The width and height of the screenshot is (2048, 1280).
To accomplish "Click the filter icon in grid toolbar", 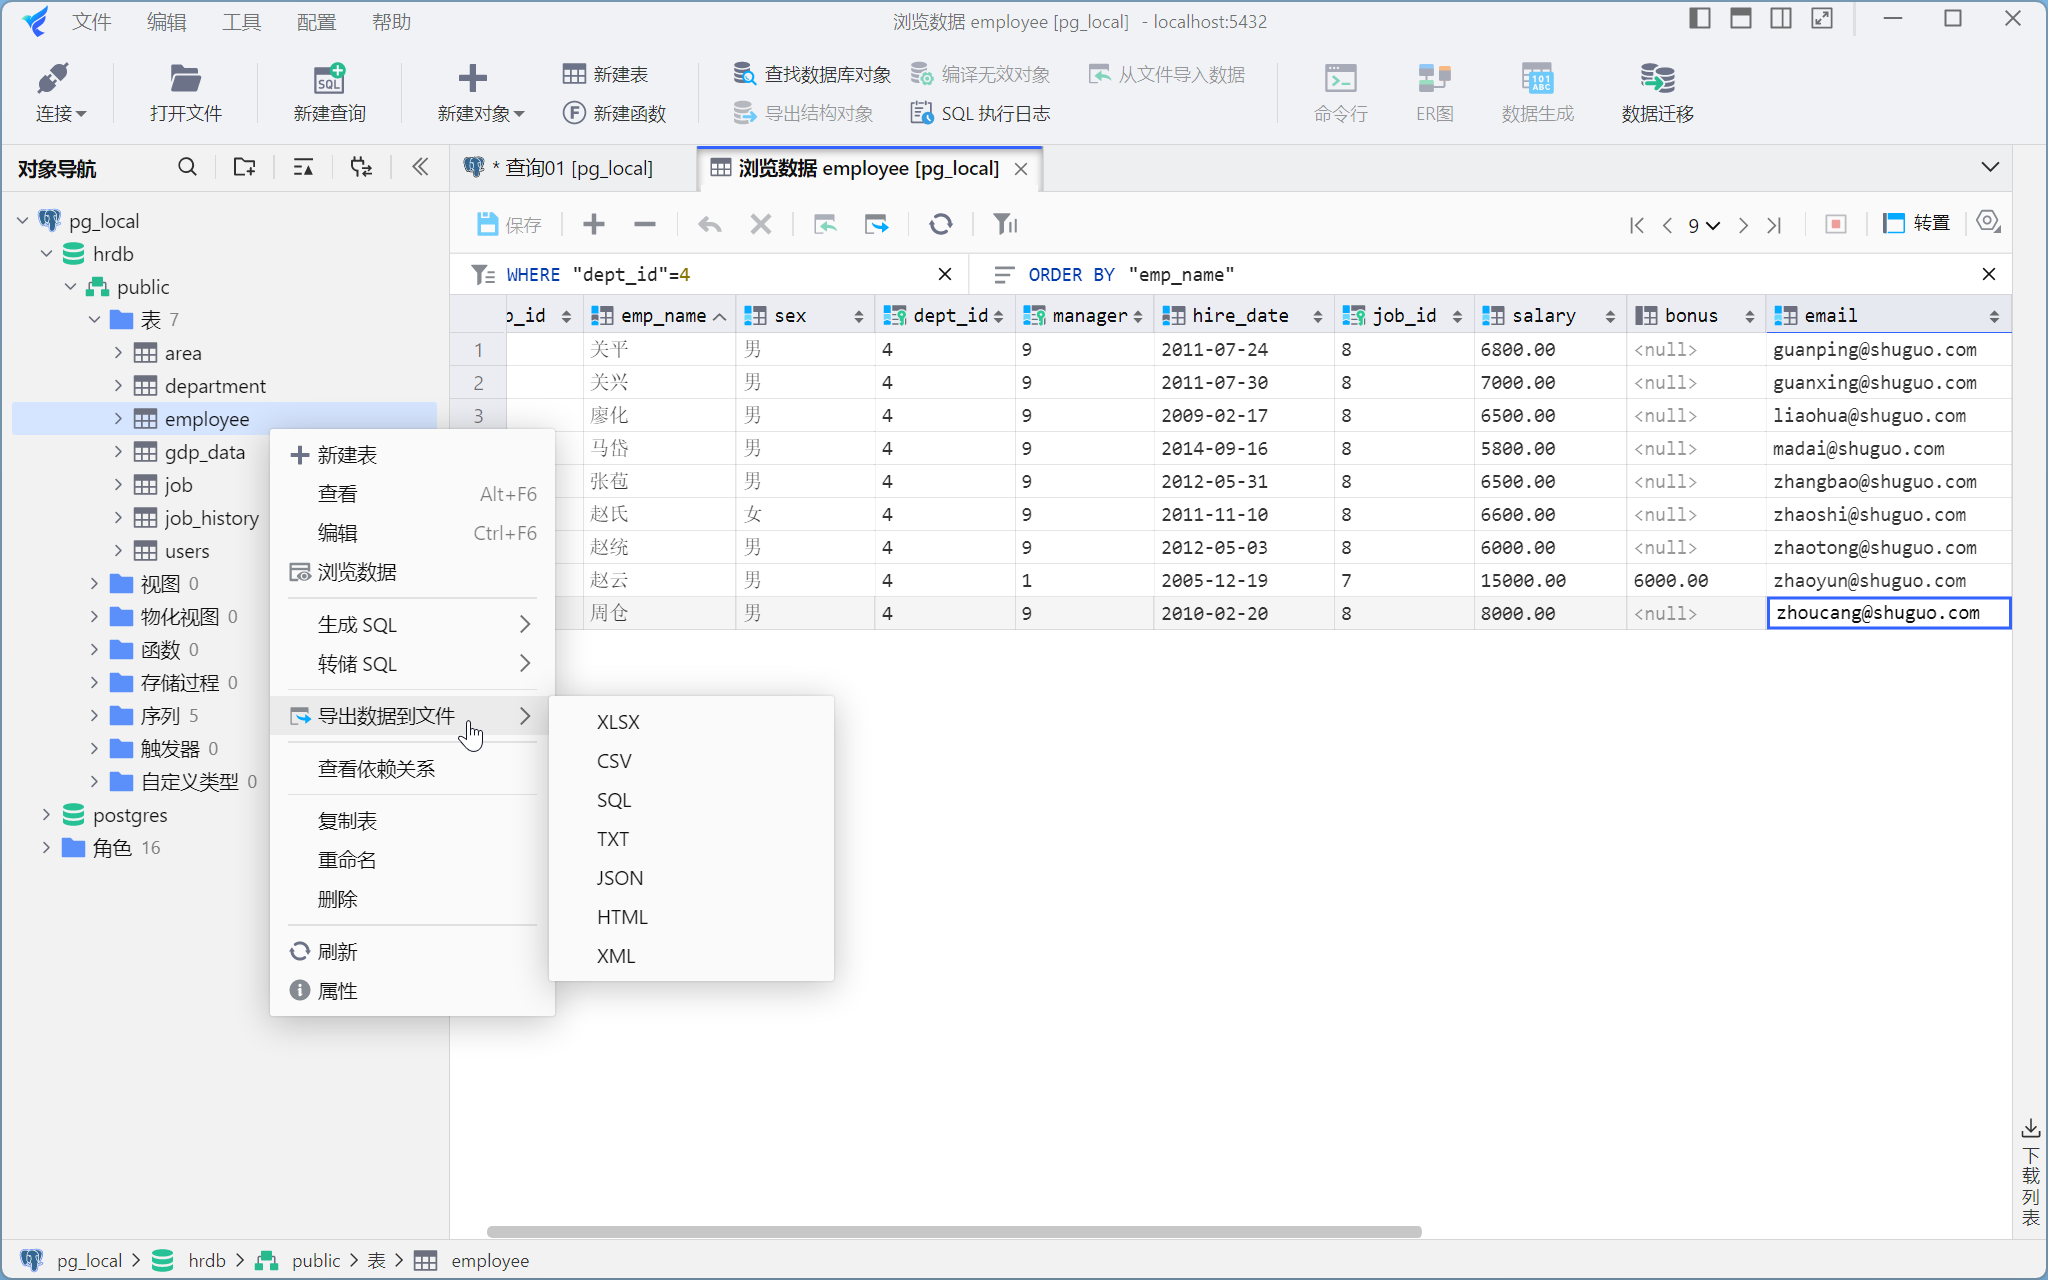I will click(x=1005, y=224).
